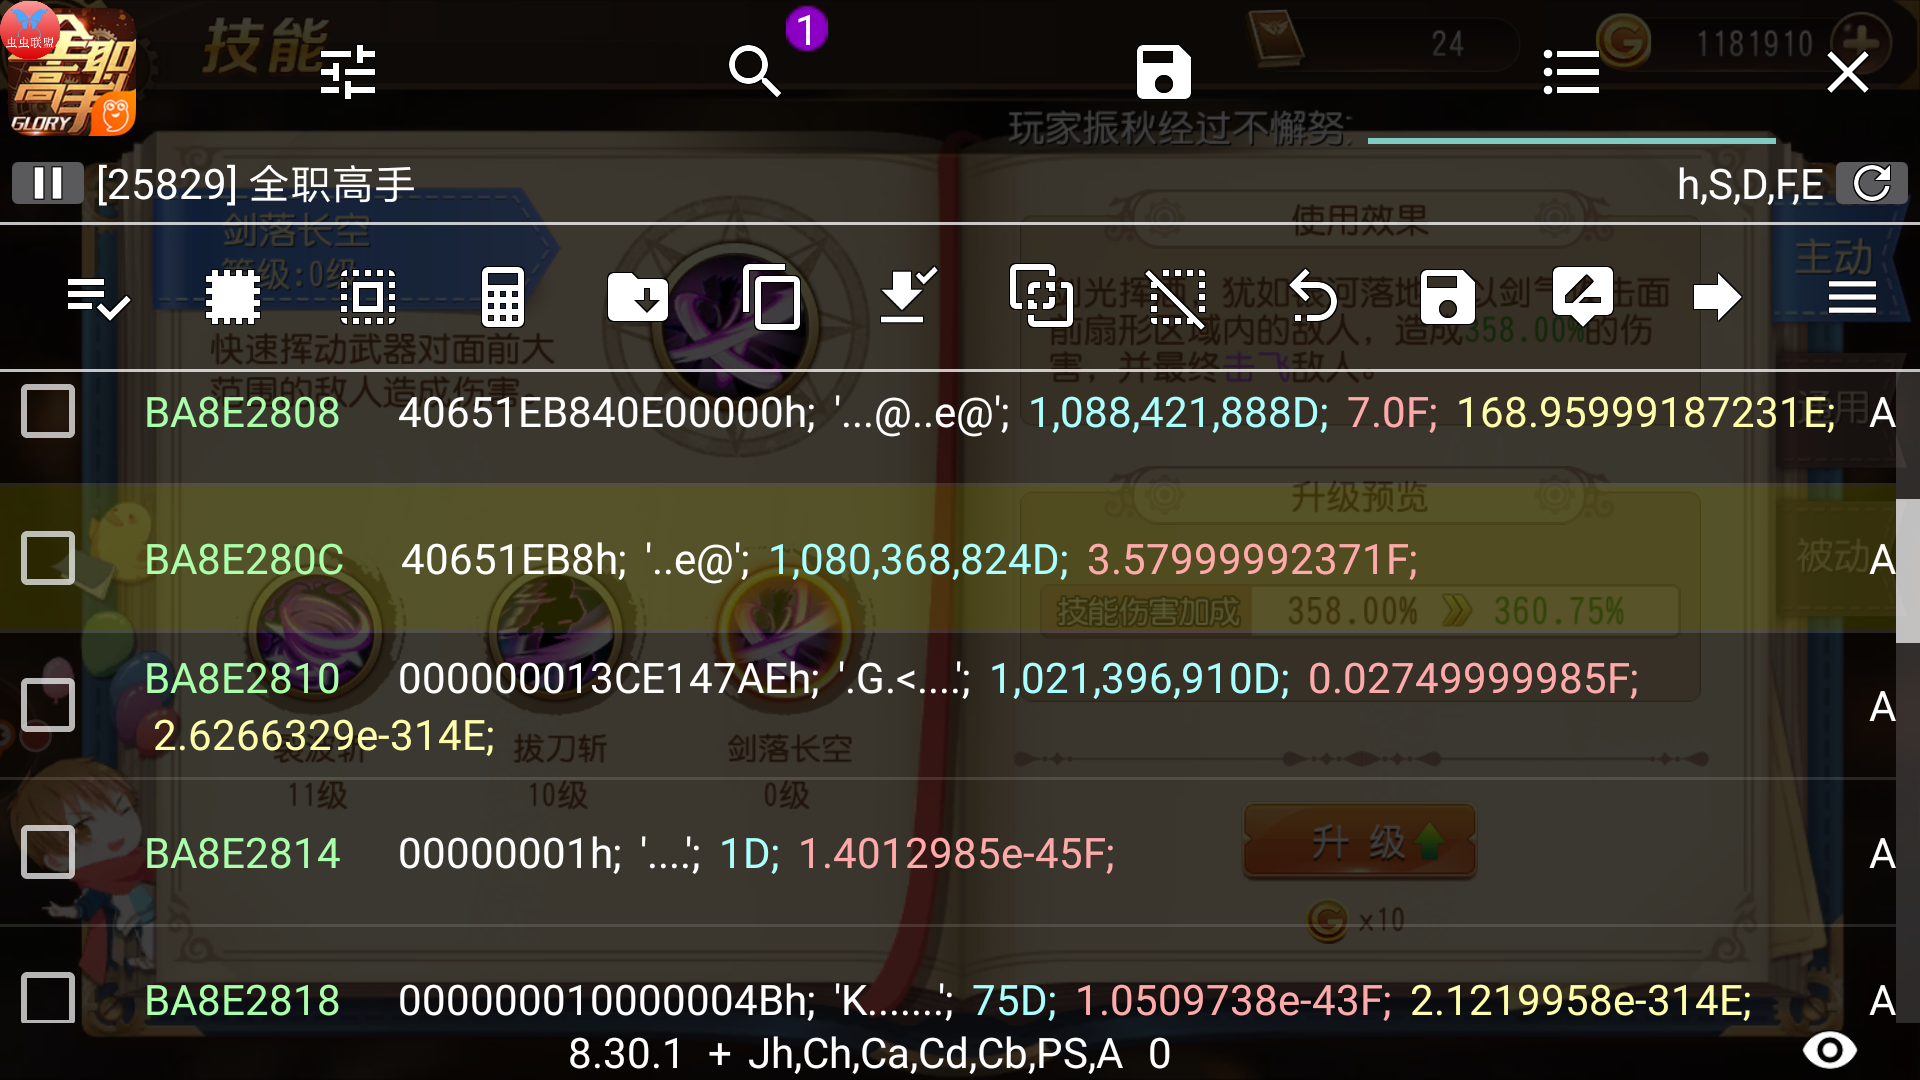Refresh the memory view

tap(1872, 184)
